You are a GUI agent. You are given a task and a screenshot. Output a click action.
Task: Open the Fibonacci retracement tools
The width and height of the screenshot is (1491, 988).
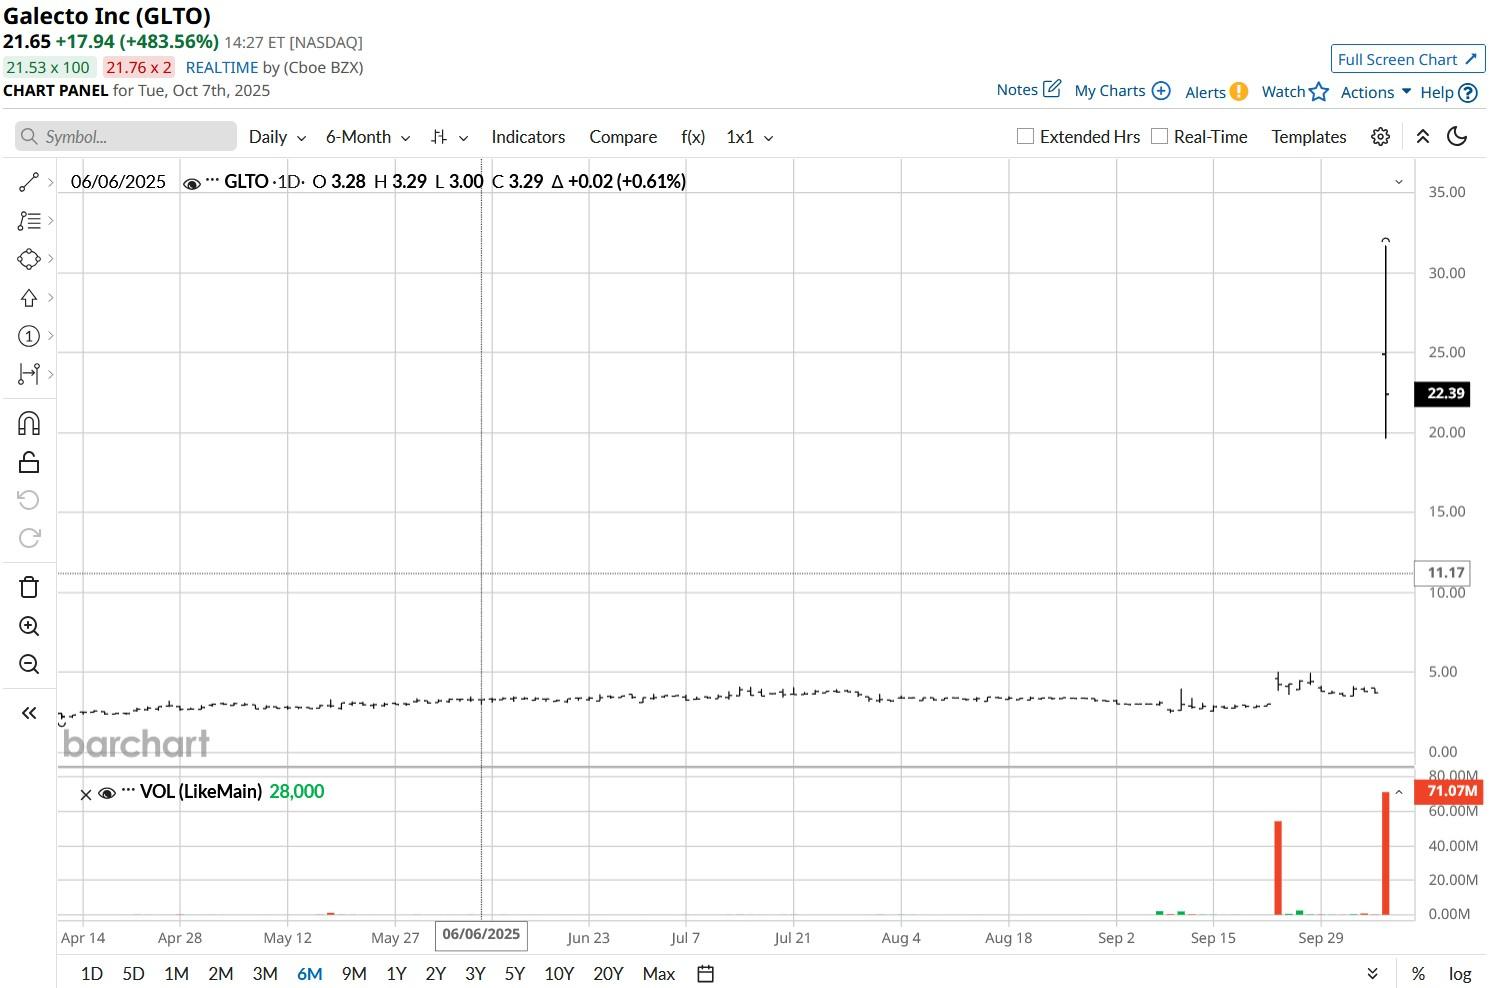click(x=28, y=221)
